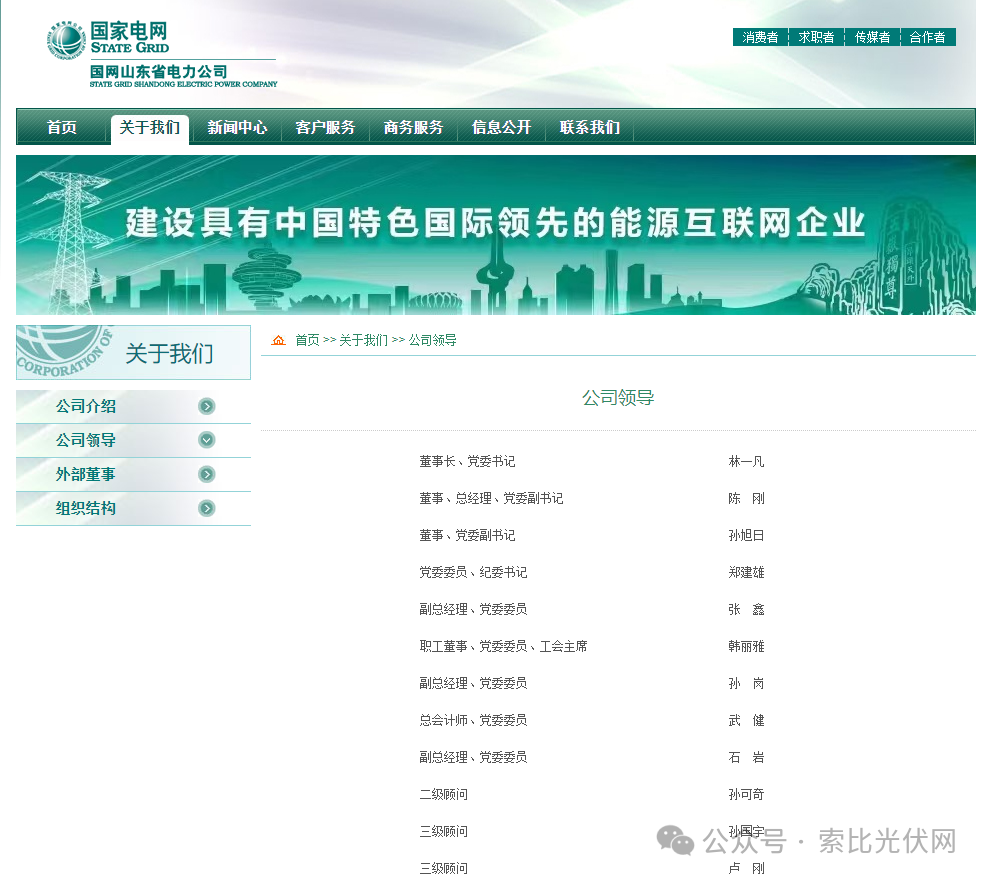Click the 传媒者 top link
Image resolution: width=988 pixels, height=881 pixels.
pyautogui.click(x=872, y=37)
